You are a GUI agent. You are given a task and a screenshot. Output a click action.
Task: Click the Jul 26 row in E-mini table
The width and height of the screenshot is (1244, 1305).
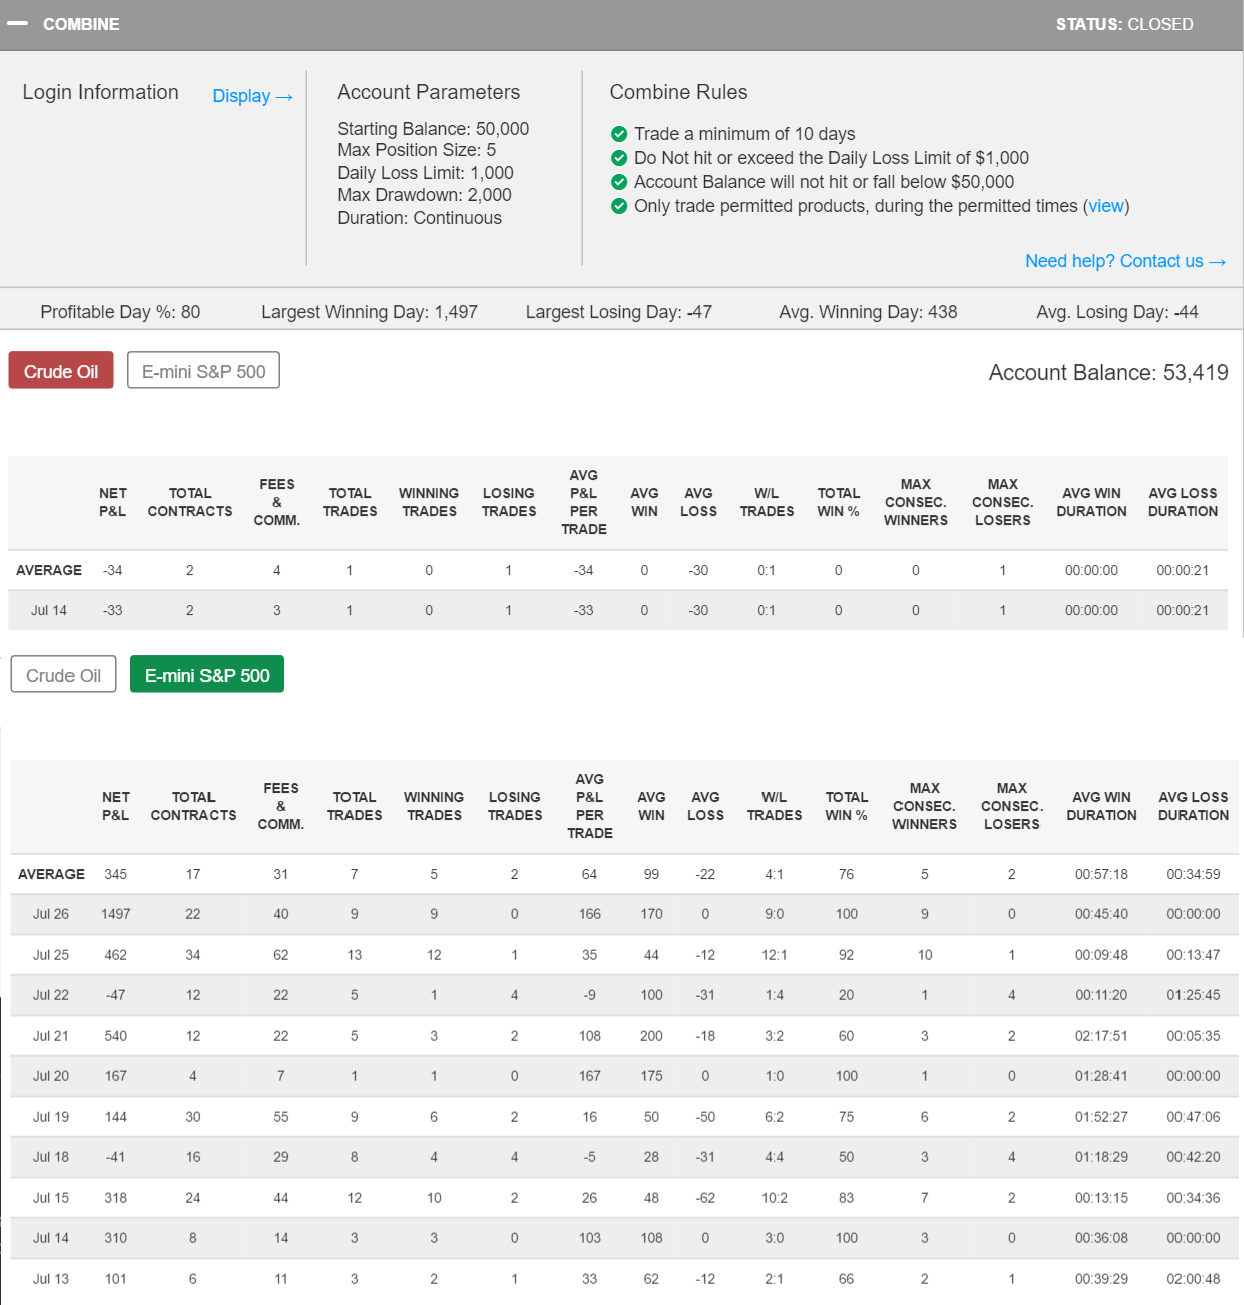click(51, 914)
